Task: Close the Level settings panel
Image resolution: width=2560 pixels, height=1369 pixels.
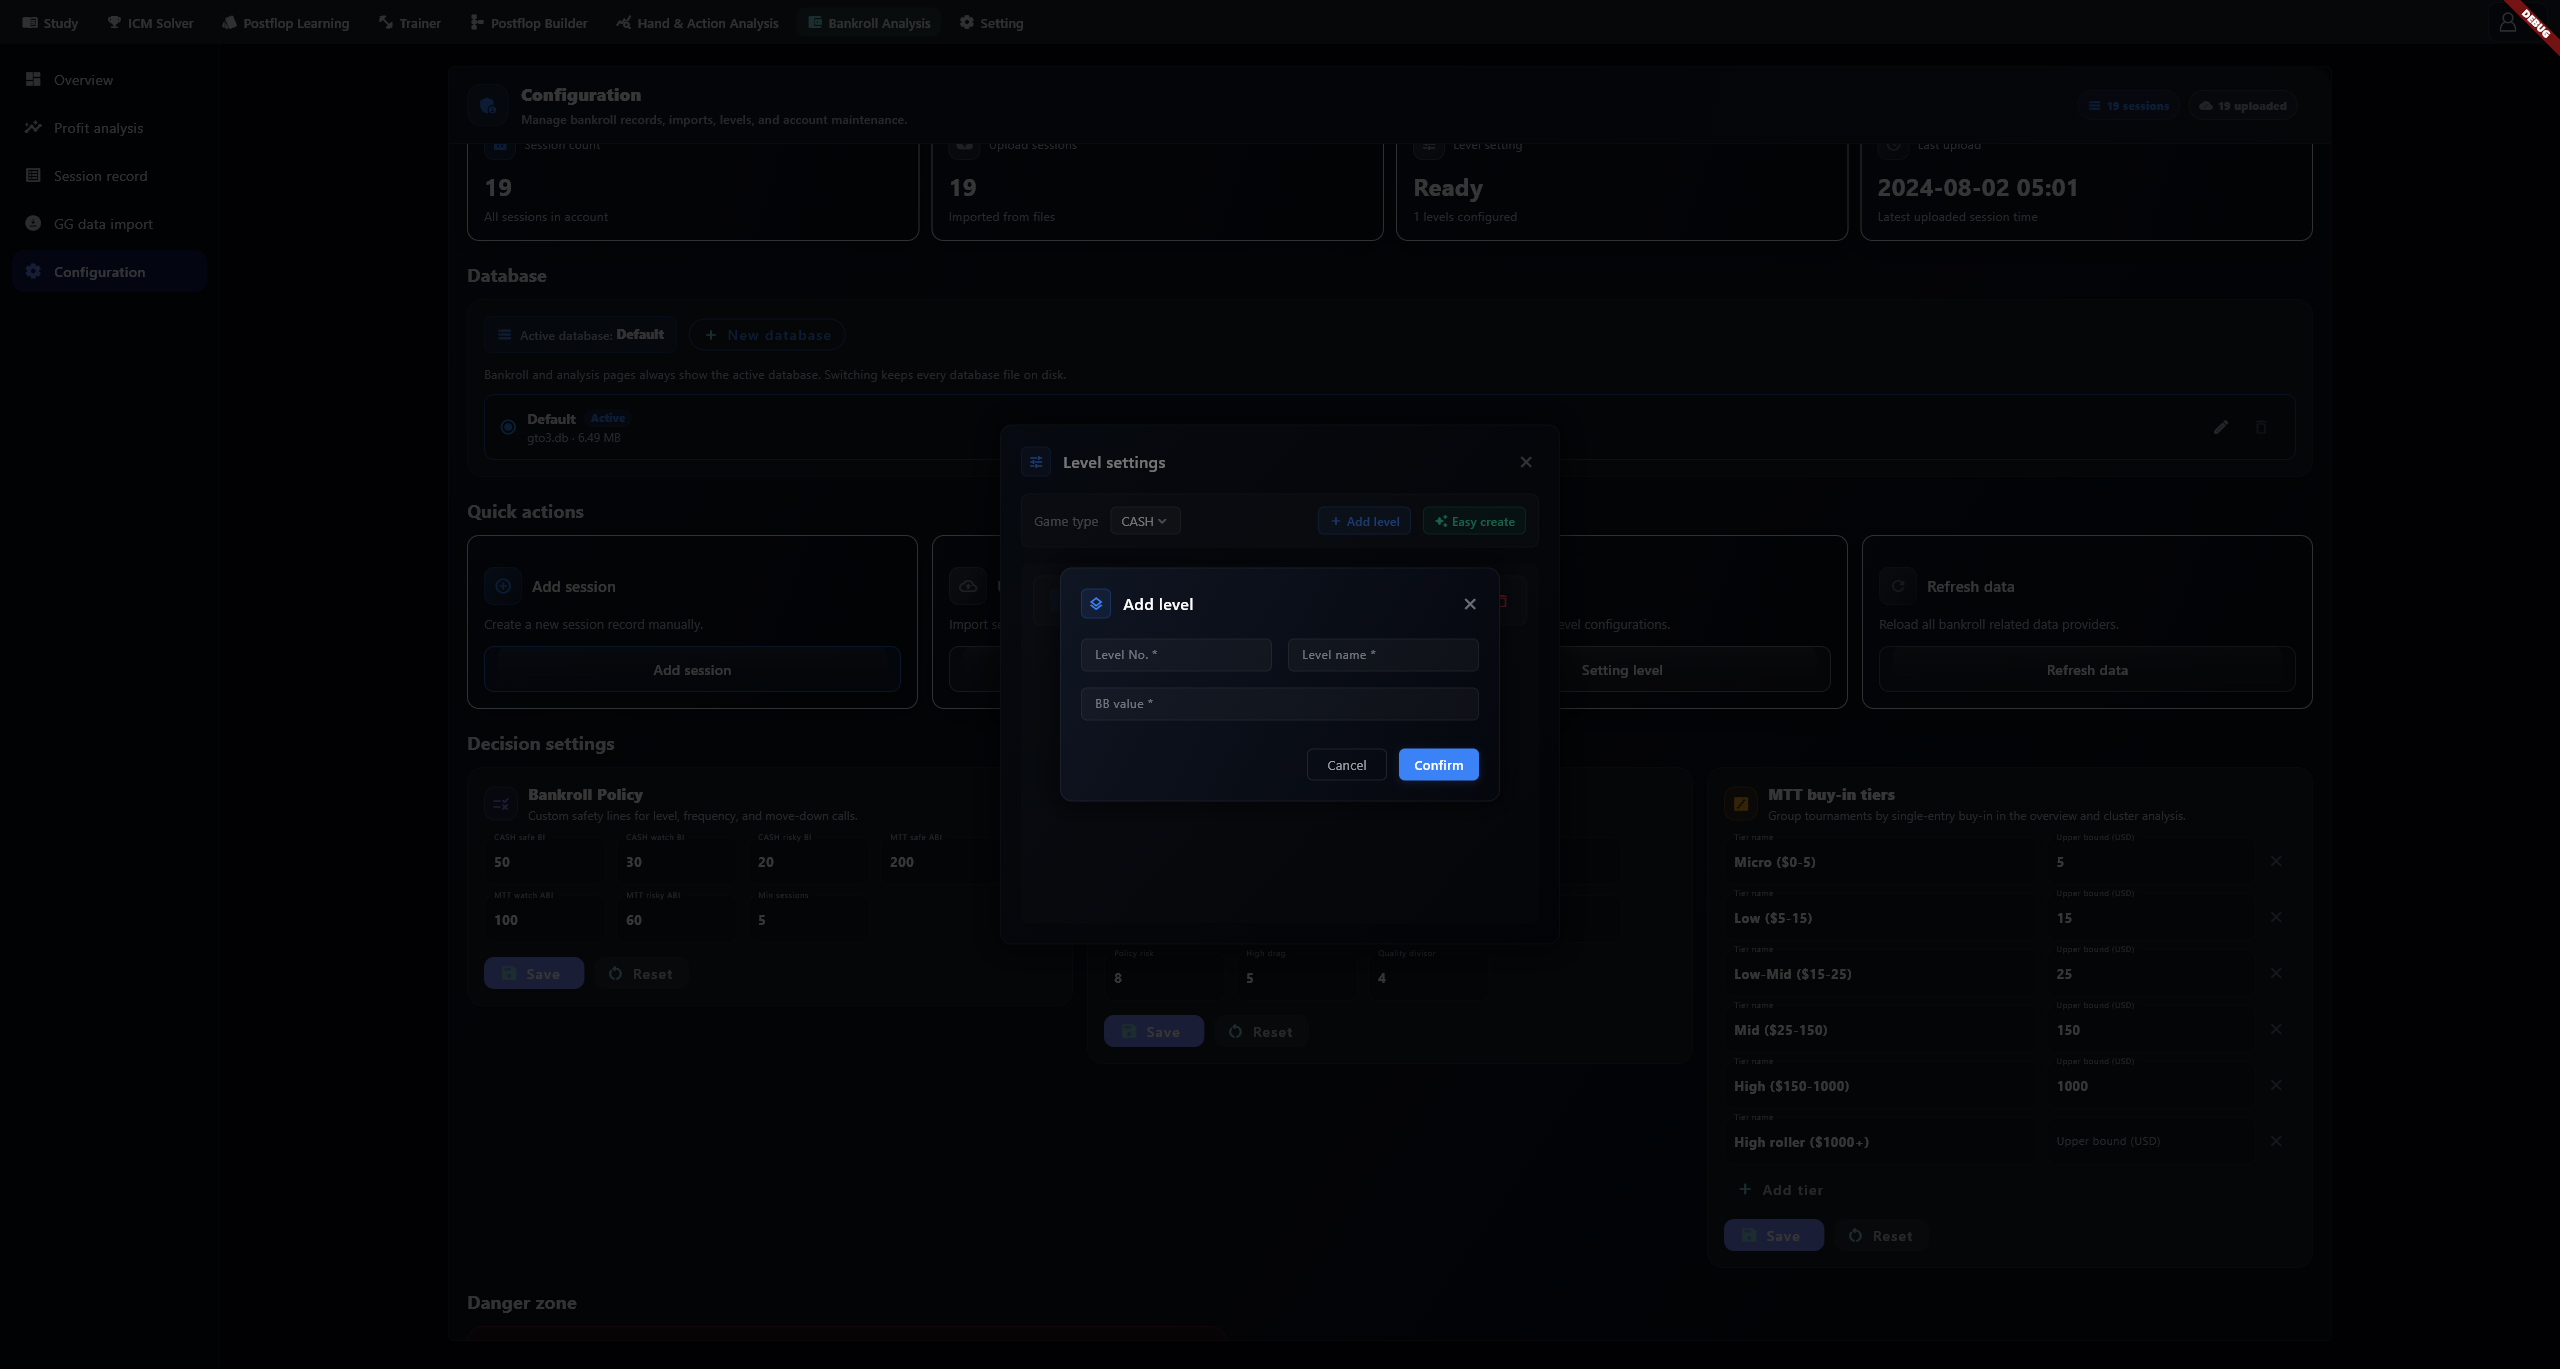Action: pyautogui.click(x=1526, y=462)
